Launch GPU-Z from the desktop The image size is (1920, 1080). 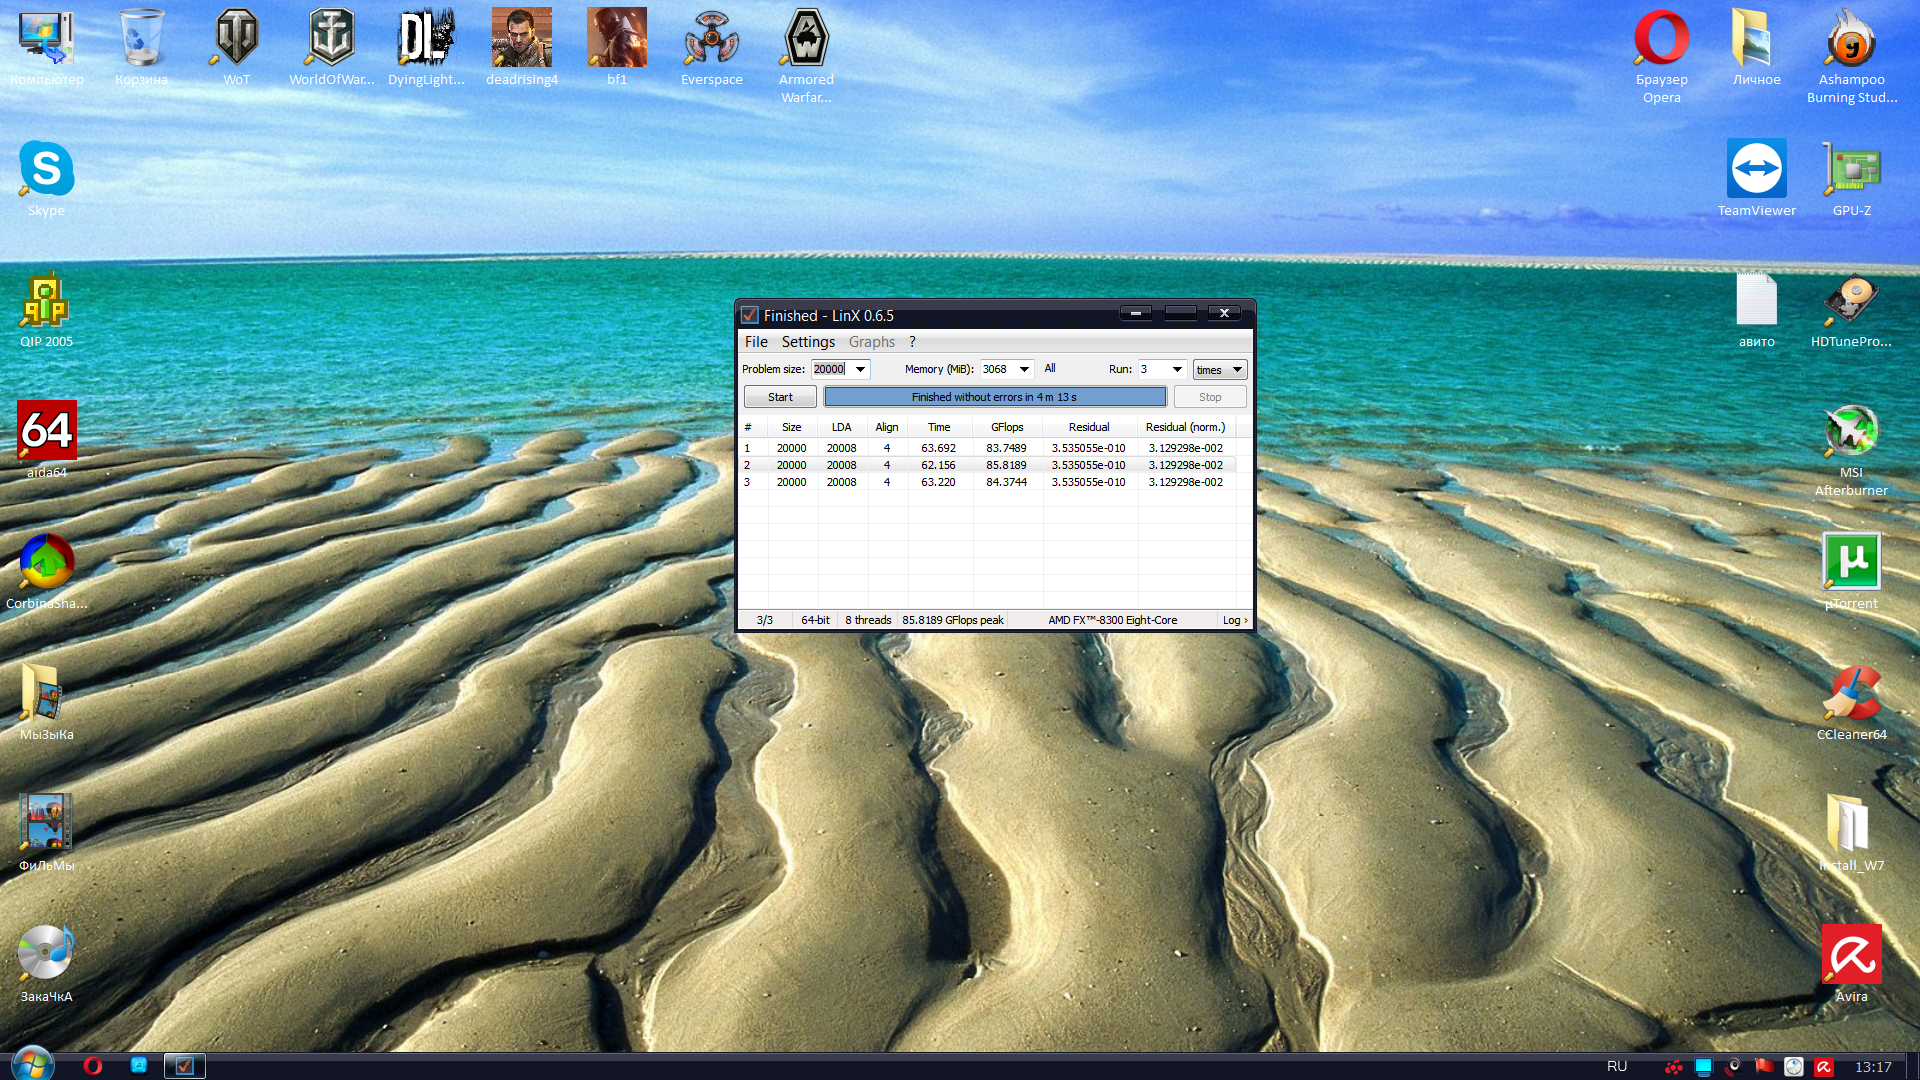click(x=1851, y=170)
